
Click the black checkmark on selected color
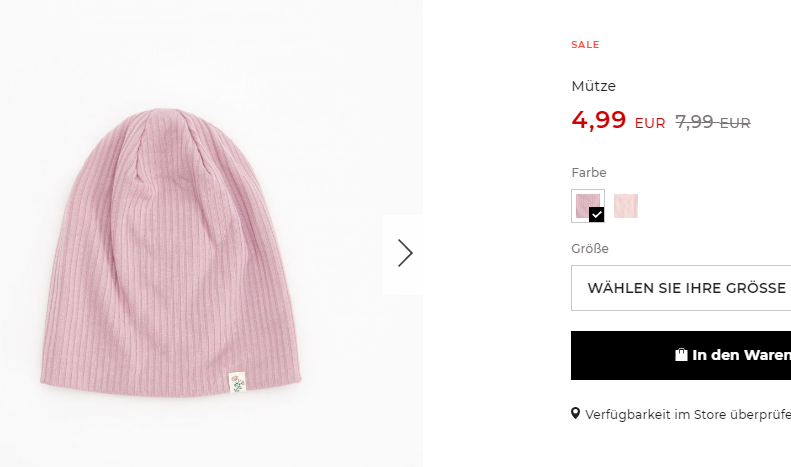pos(596,215)
